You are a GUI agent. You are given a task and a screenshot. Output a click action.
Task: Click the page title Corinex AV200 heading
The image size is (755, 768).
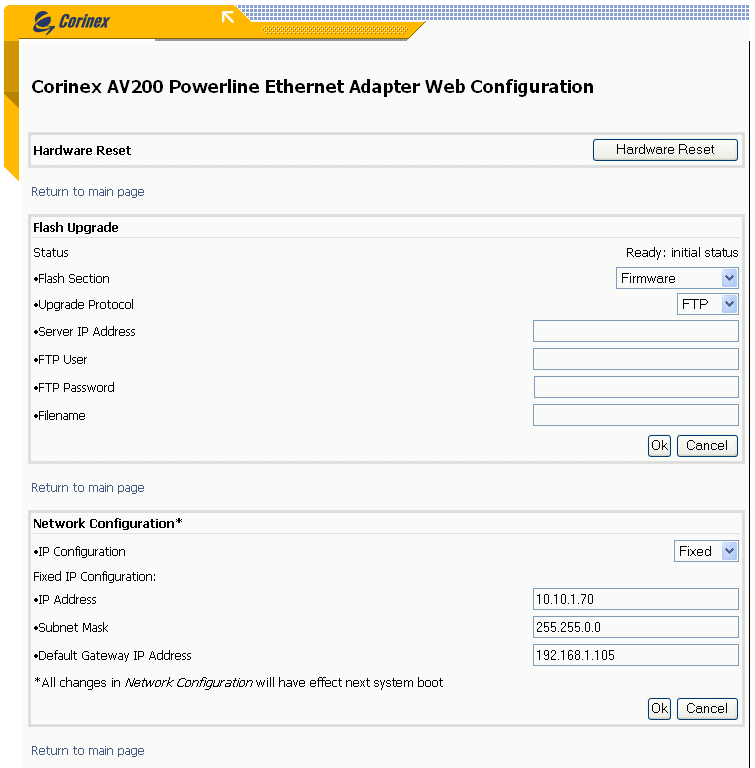pos(313,87)
